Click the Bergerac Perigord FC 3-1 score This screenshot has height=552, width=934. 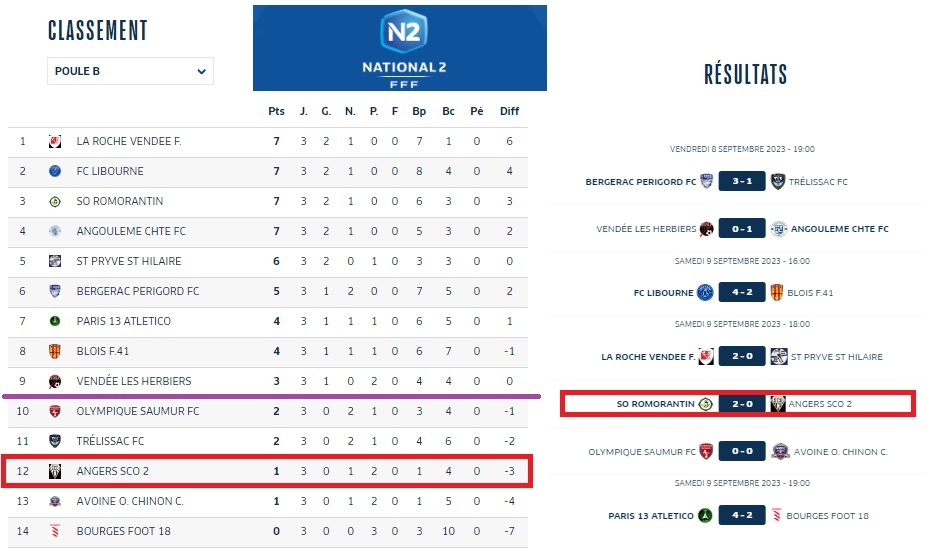[742, 182]
